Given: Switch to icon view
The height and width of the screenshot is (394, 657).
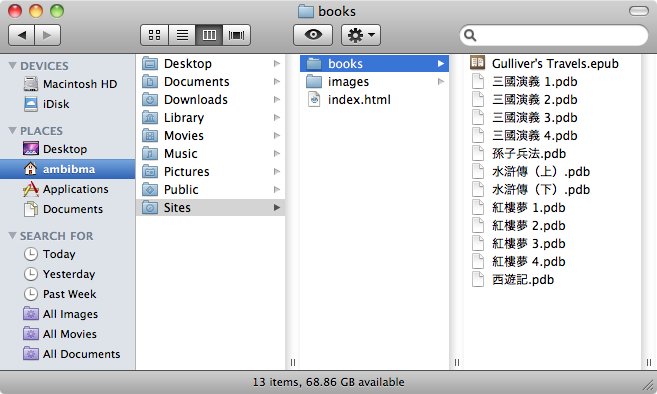Looking at the screenshot, I should pyautogui.click(x=155, y=35).
